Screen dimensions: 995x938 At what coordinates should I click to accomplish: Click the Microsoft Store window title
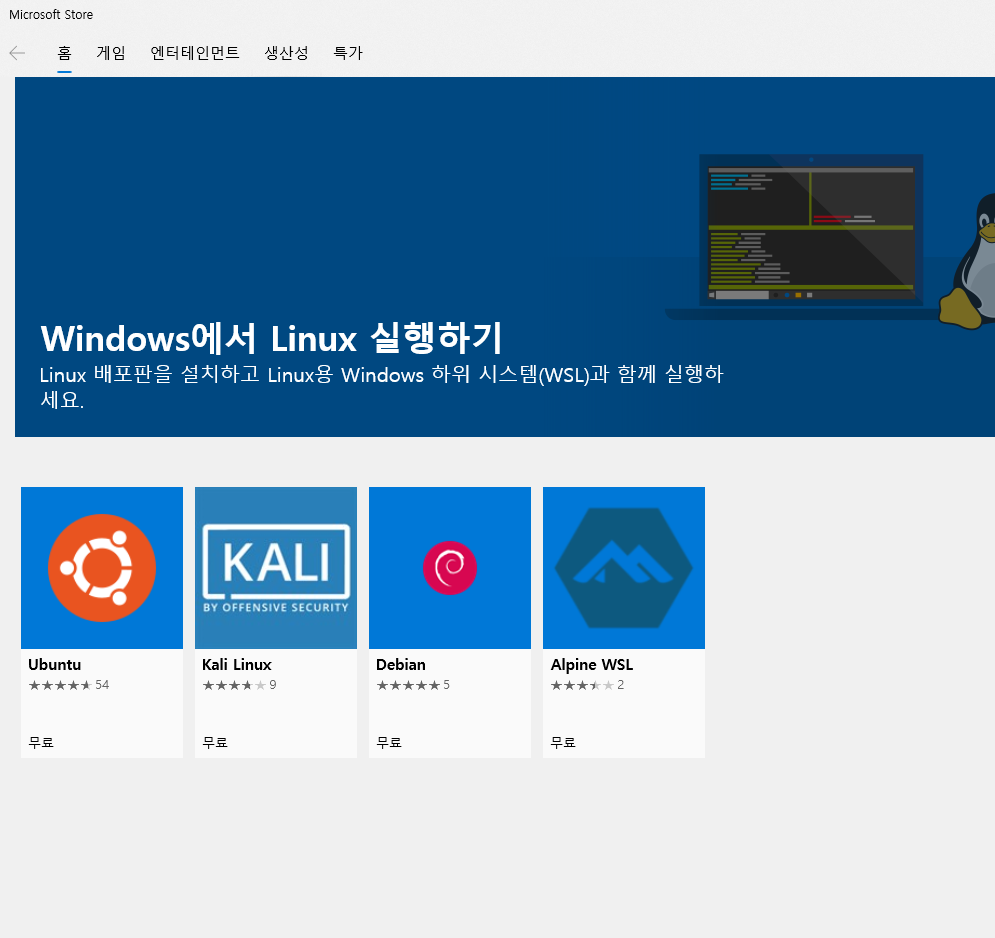pos(51,15)
